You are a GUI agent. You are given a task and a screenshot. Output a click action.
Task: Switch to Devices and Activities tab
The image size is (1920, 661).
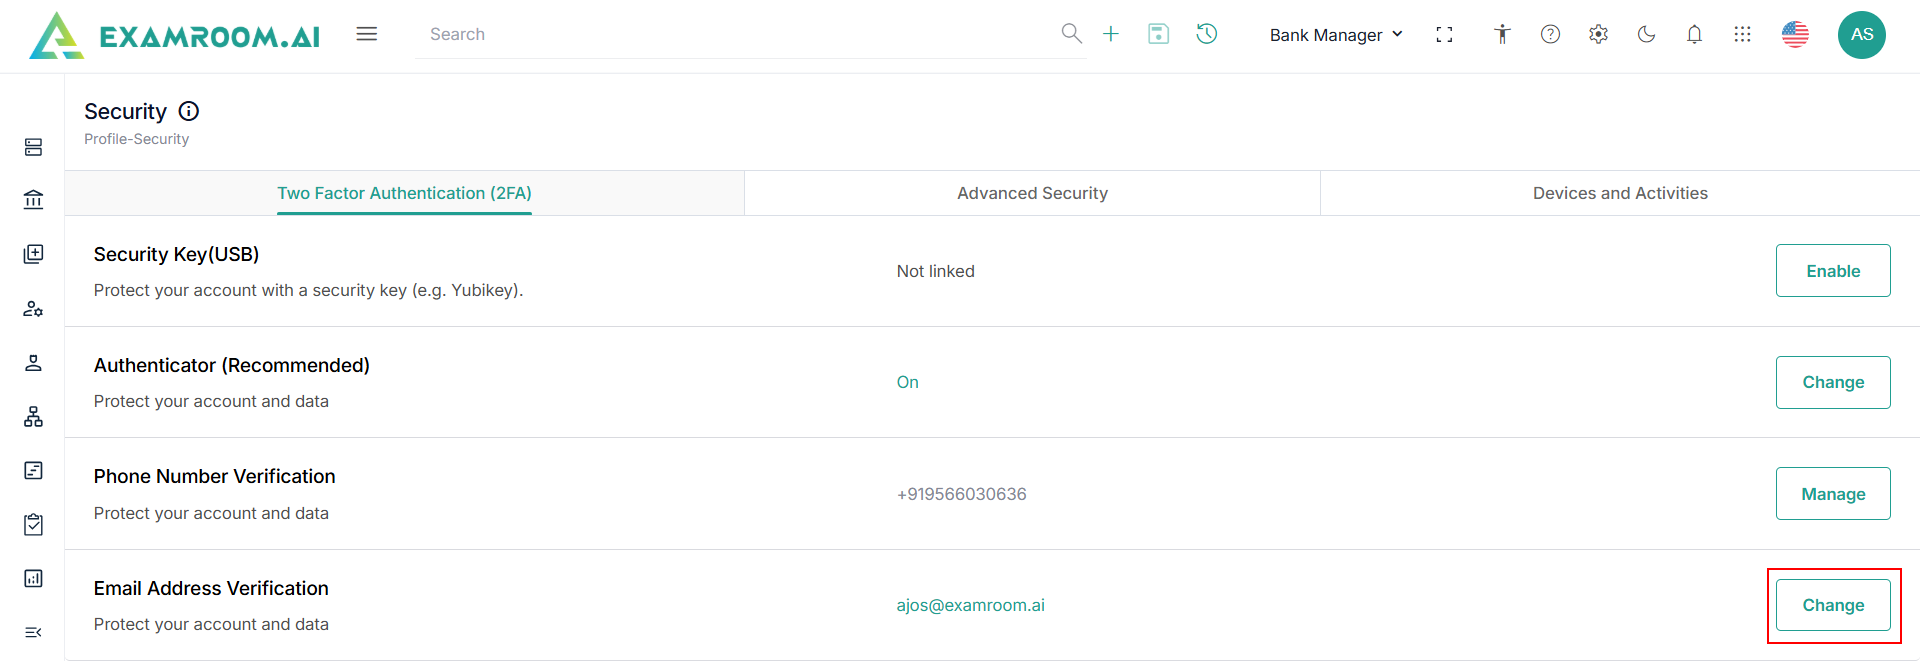(x=1620, y=193)
